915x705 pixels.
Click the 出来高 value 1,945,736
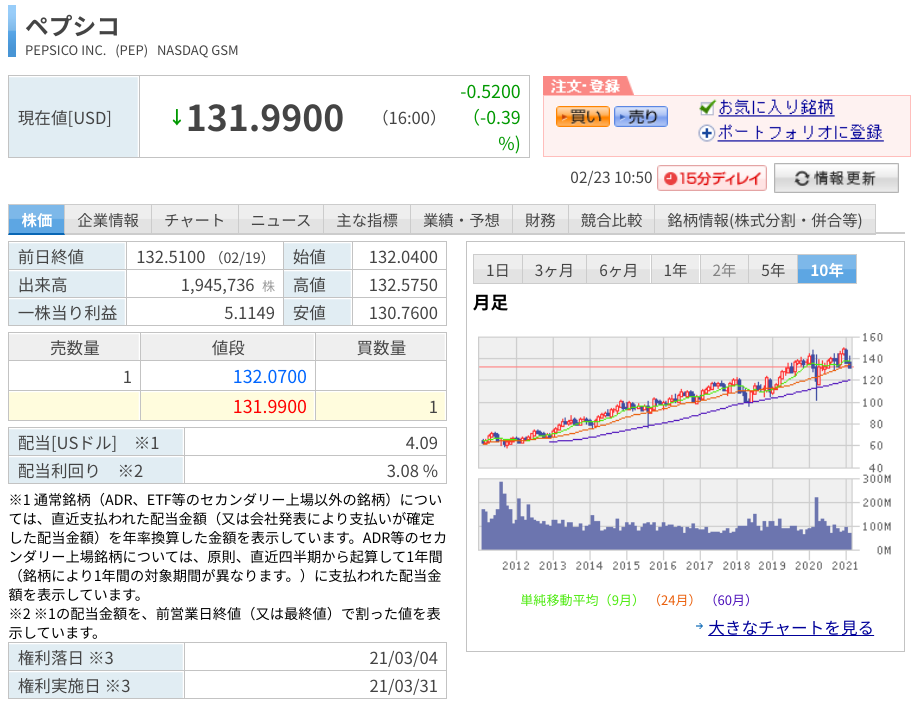coord(218,285)
